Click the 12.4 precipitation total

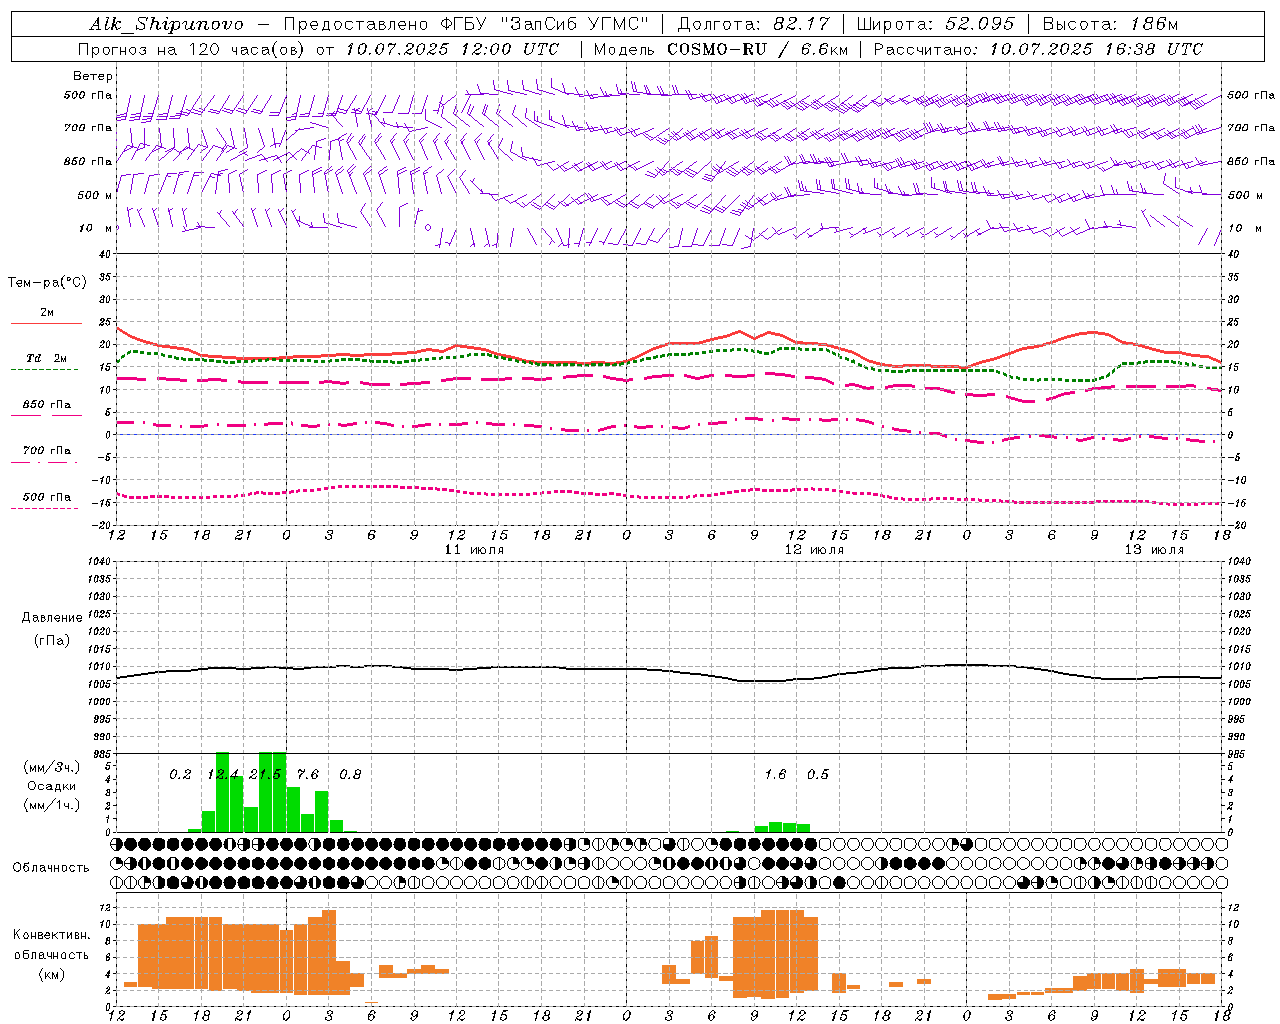tap(223, 774)
